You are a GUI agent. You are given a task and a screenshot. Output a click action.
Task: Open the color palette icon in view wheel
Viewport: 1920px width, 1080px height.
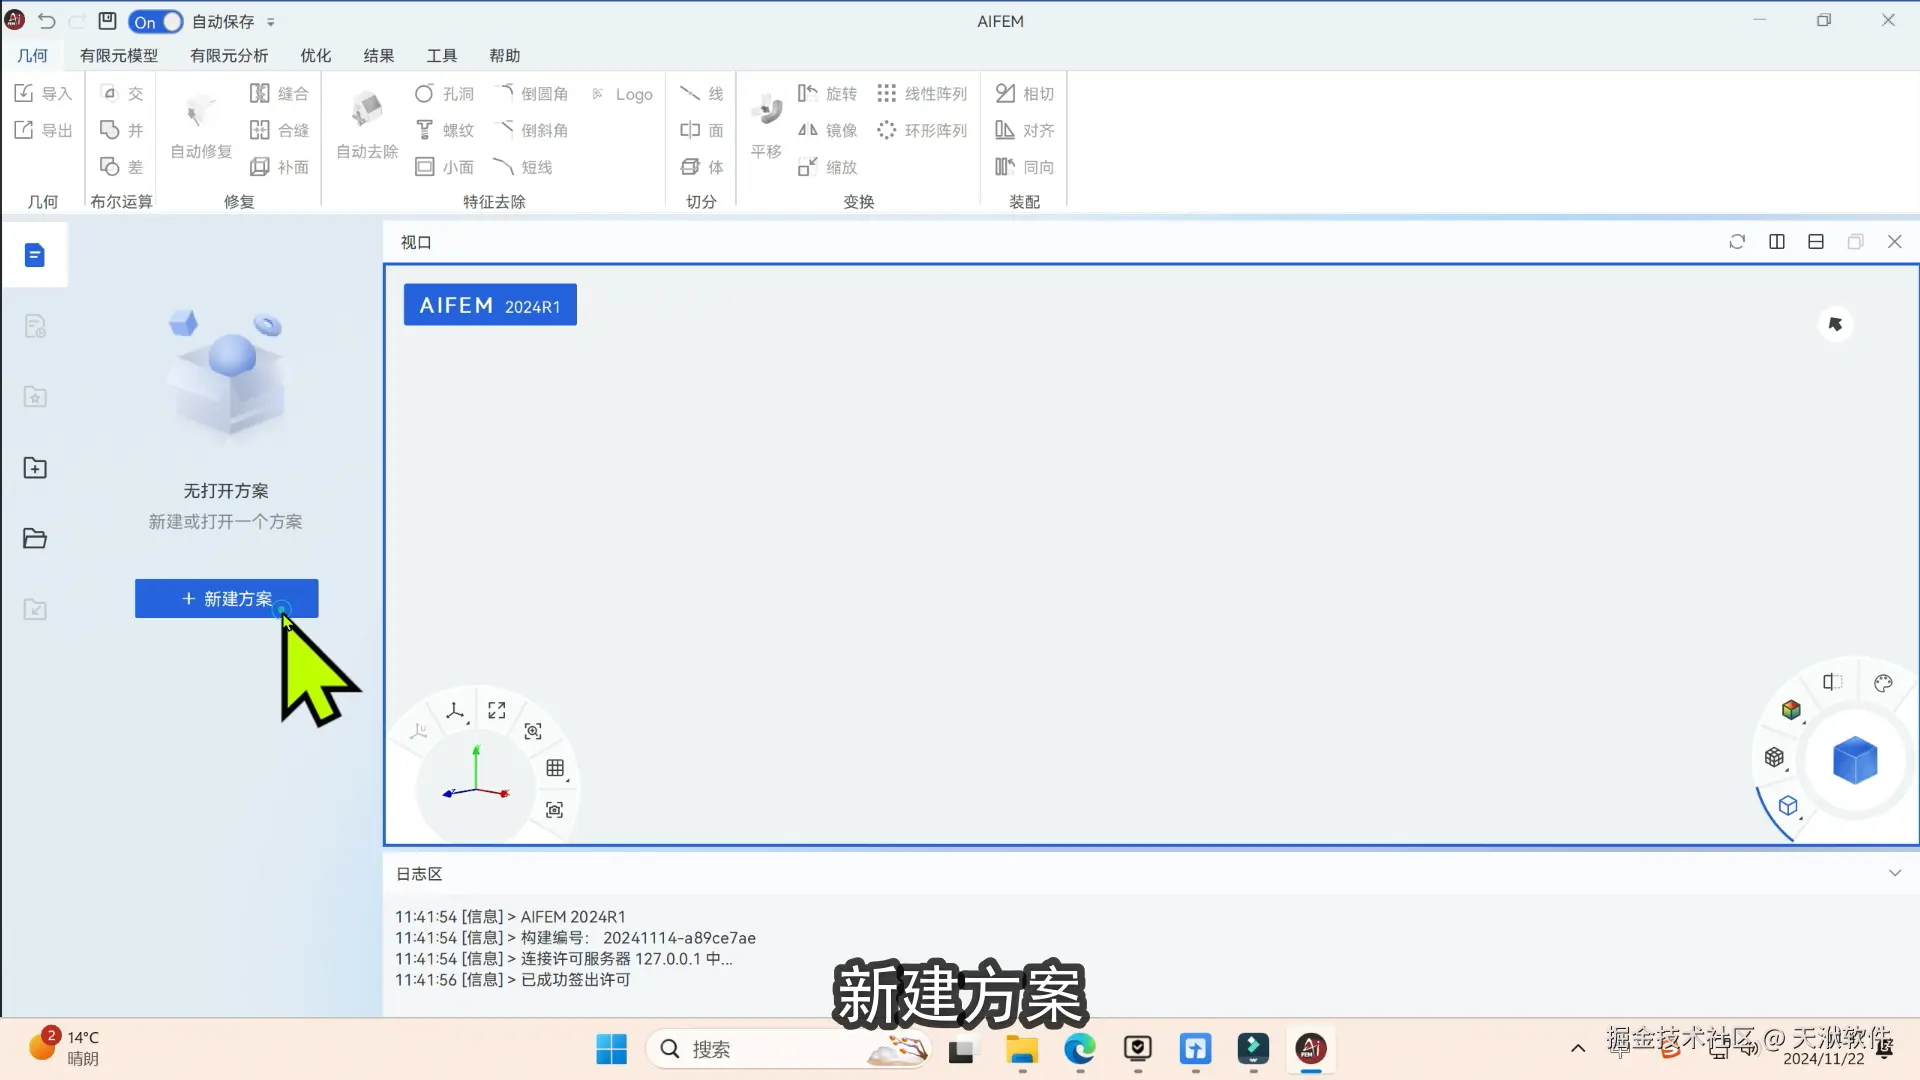pyautogui.click(x=1883, y=683)
